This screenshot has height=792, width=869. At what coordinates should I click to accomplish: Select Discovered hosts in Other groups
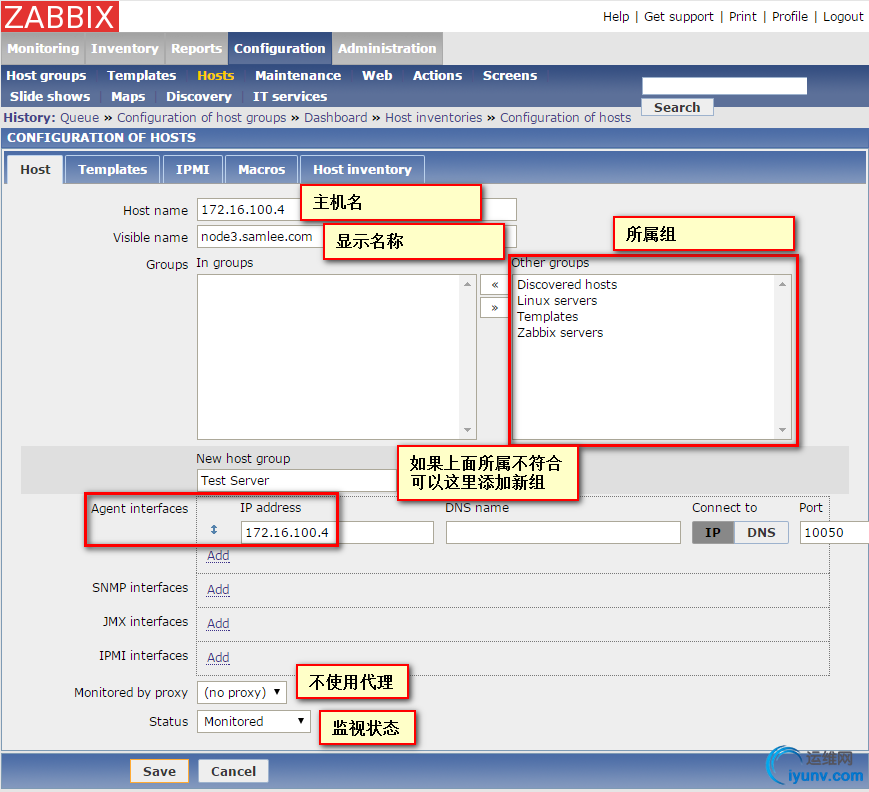tap(566, 284)
